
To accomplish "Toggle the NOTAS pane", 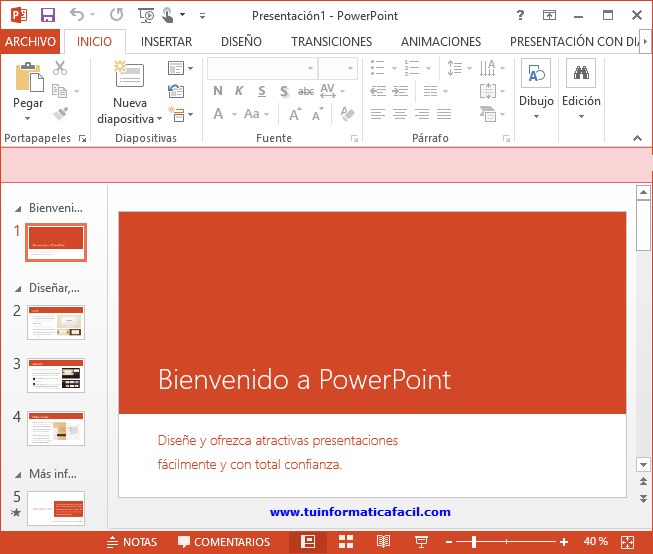I will pos(132,542).
